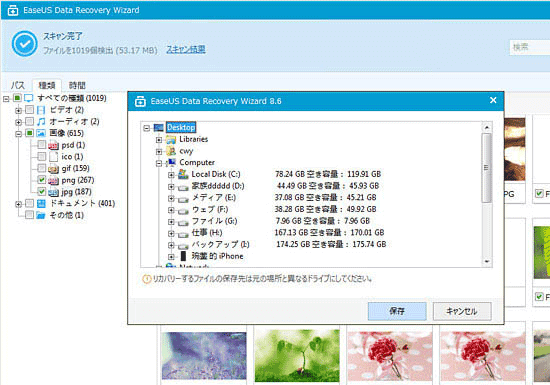Click the gif file type icon

(x=53, y=169)
